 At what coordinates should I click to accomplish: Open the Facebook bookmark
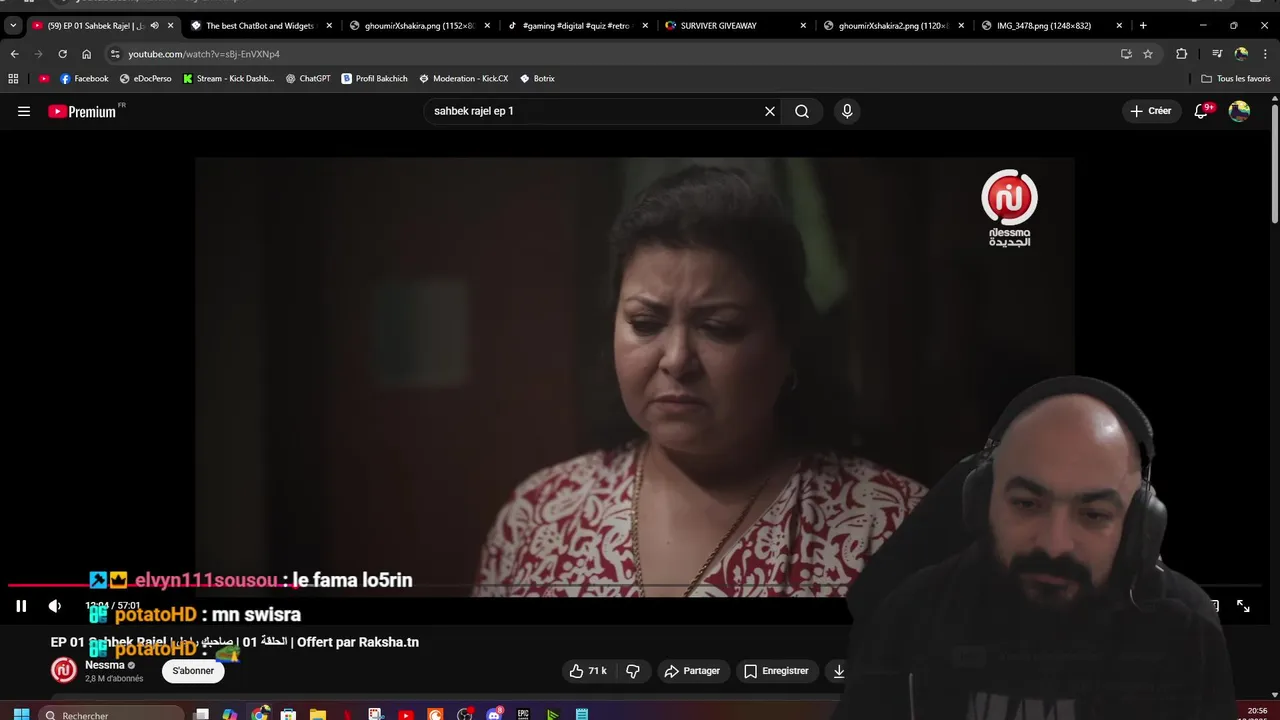point(84,78)
